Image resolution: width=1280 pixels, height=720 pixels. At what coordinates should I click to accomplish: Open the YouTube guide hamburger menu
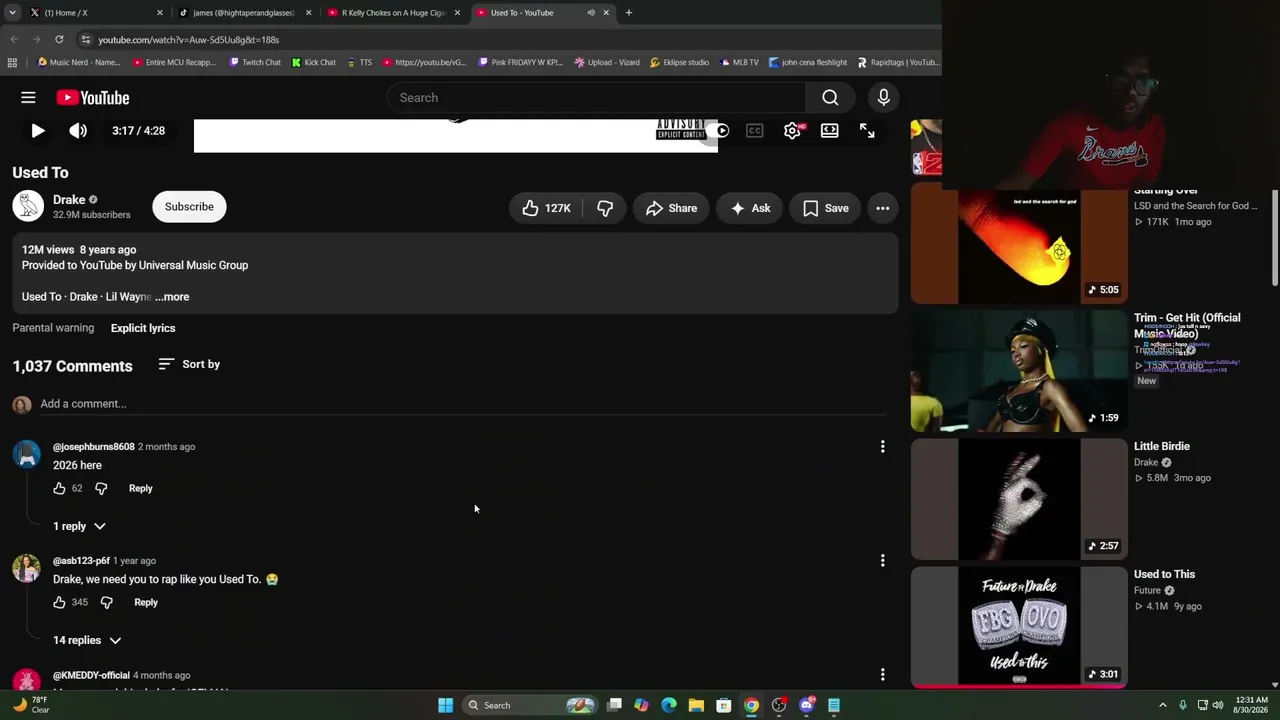(28, 97)
